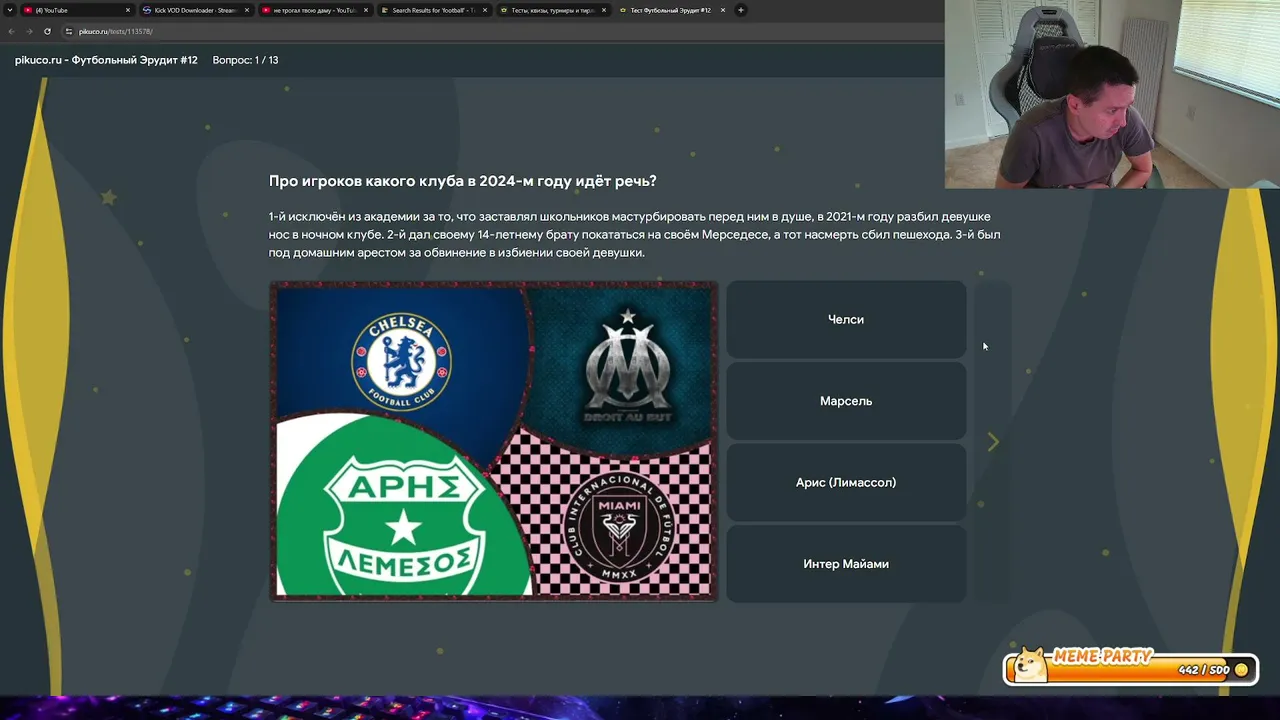View site information icon in address bar
Screen dimensions: 1280x720
69,31
